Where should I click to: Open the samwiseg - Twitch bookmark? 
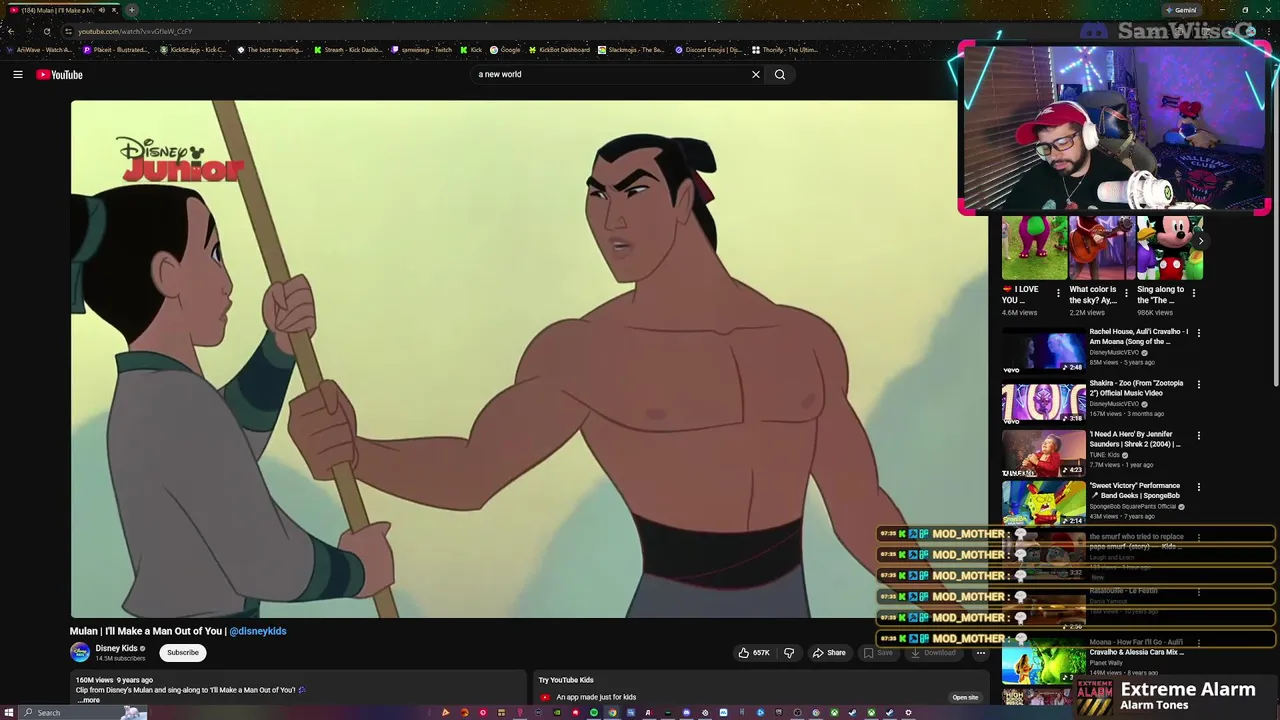(421, 49)
